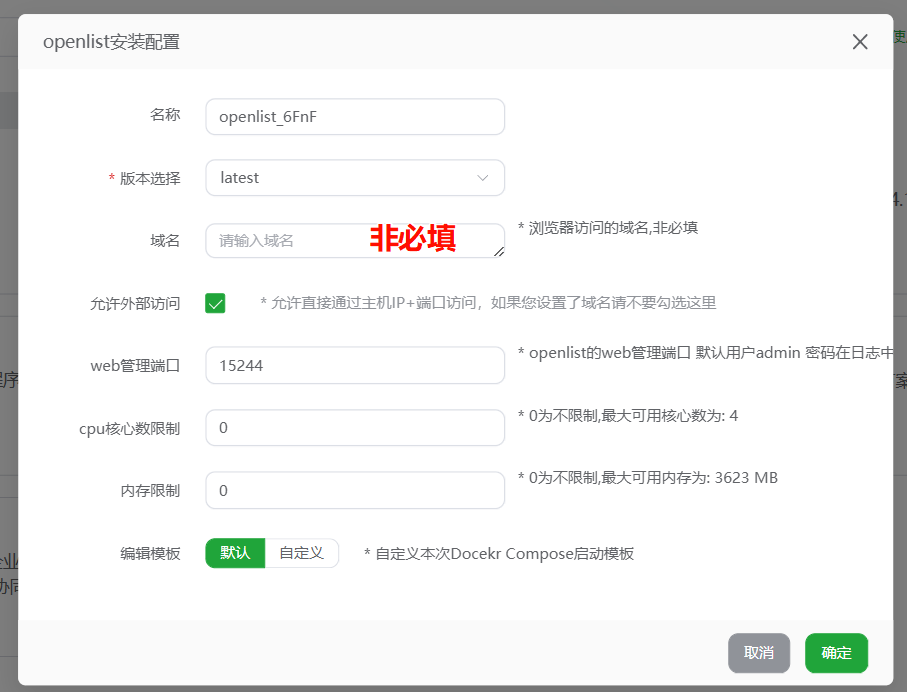Image resolution: width=907 pixels, height=692 pixels.
Task: Click the red 非必填 annotation text
Action: pos(410,238)
